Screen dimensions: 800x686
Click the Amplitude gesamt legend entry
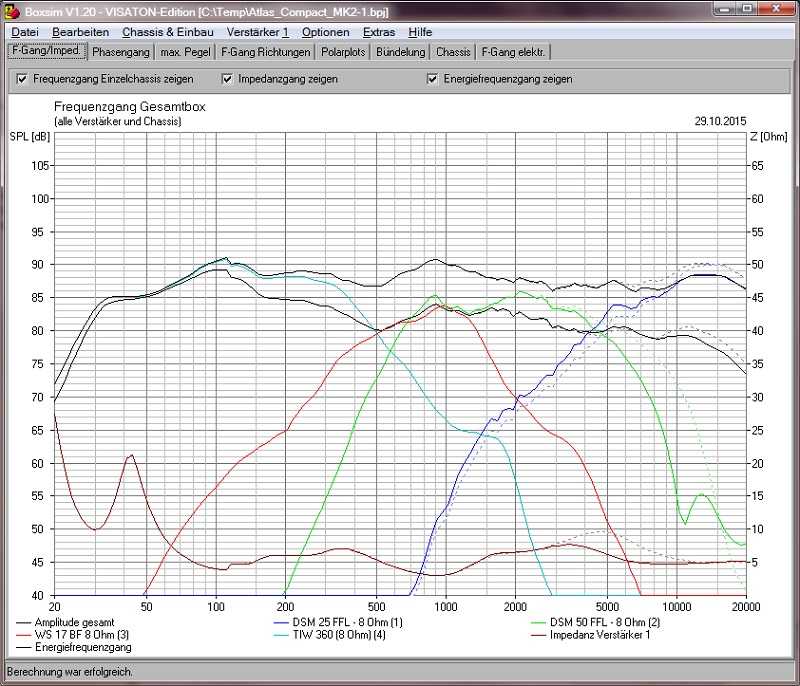65,622
